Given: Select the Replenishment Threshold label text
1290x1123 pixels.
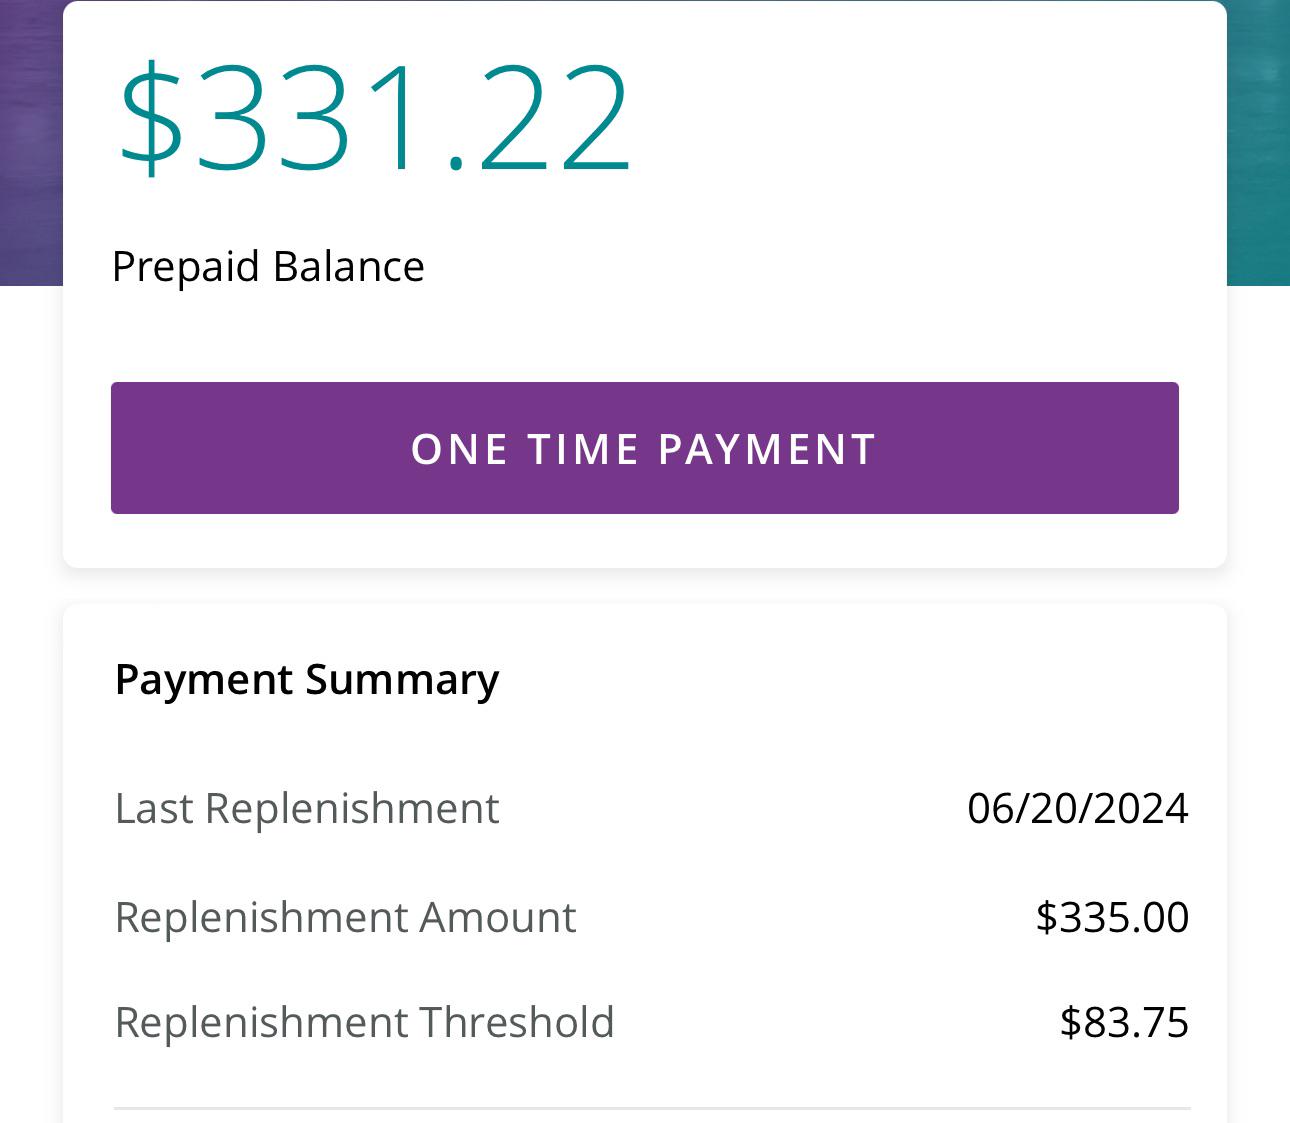Looking at the screenshot, I should pos(365,1022).
